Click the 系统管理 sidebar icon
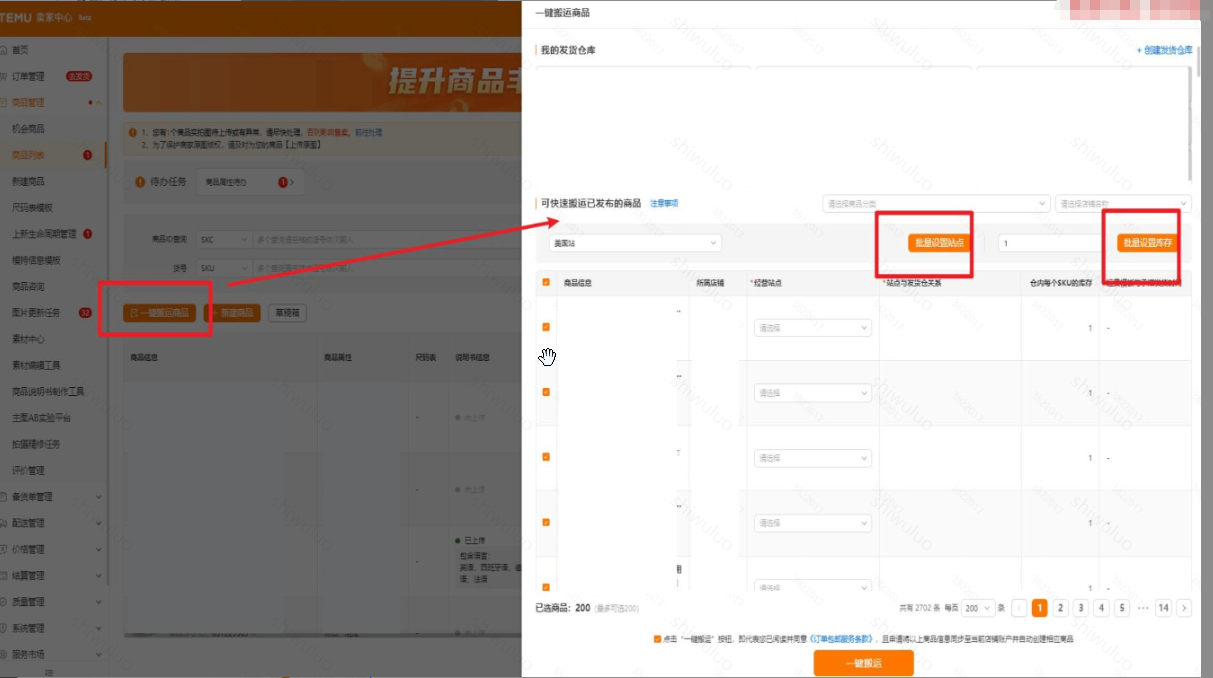Image resolution: width=1213 pixels, height=678 pixels. 5,628
